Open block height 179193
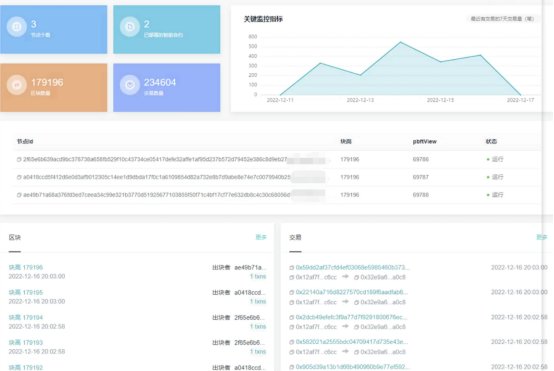Image resolution: width=554 pixels, height=371 pixels. pyautogui.click(x=26, y=342)
